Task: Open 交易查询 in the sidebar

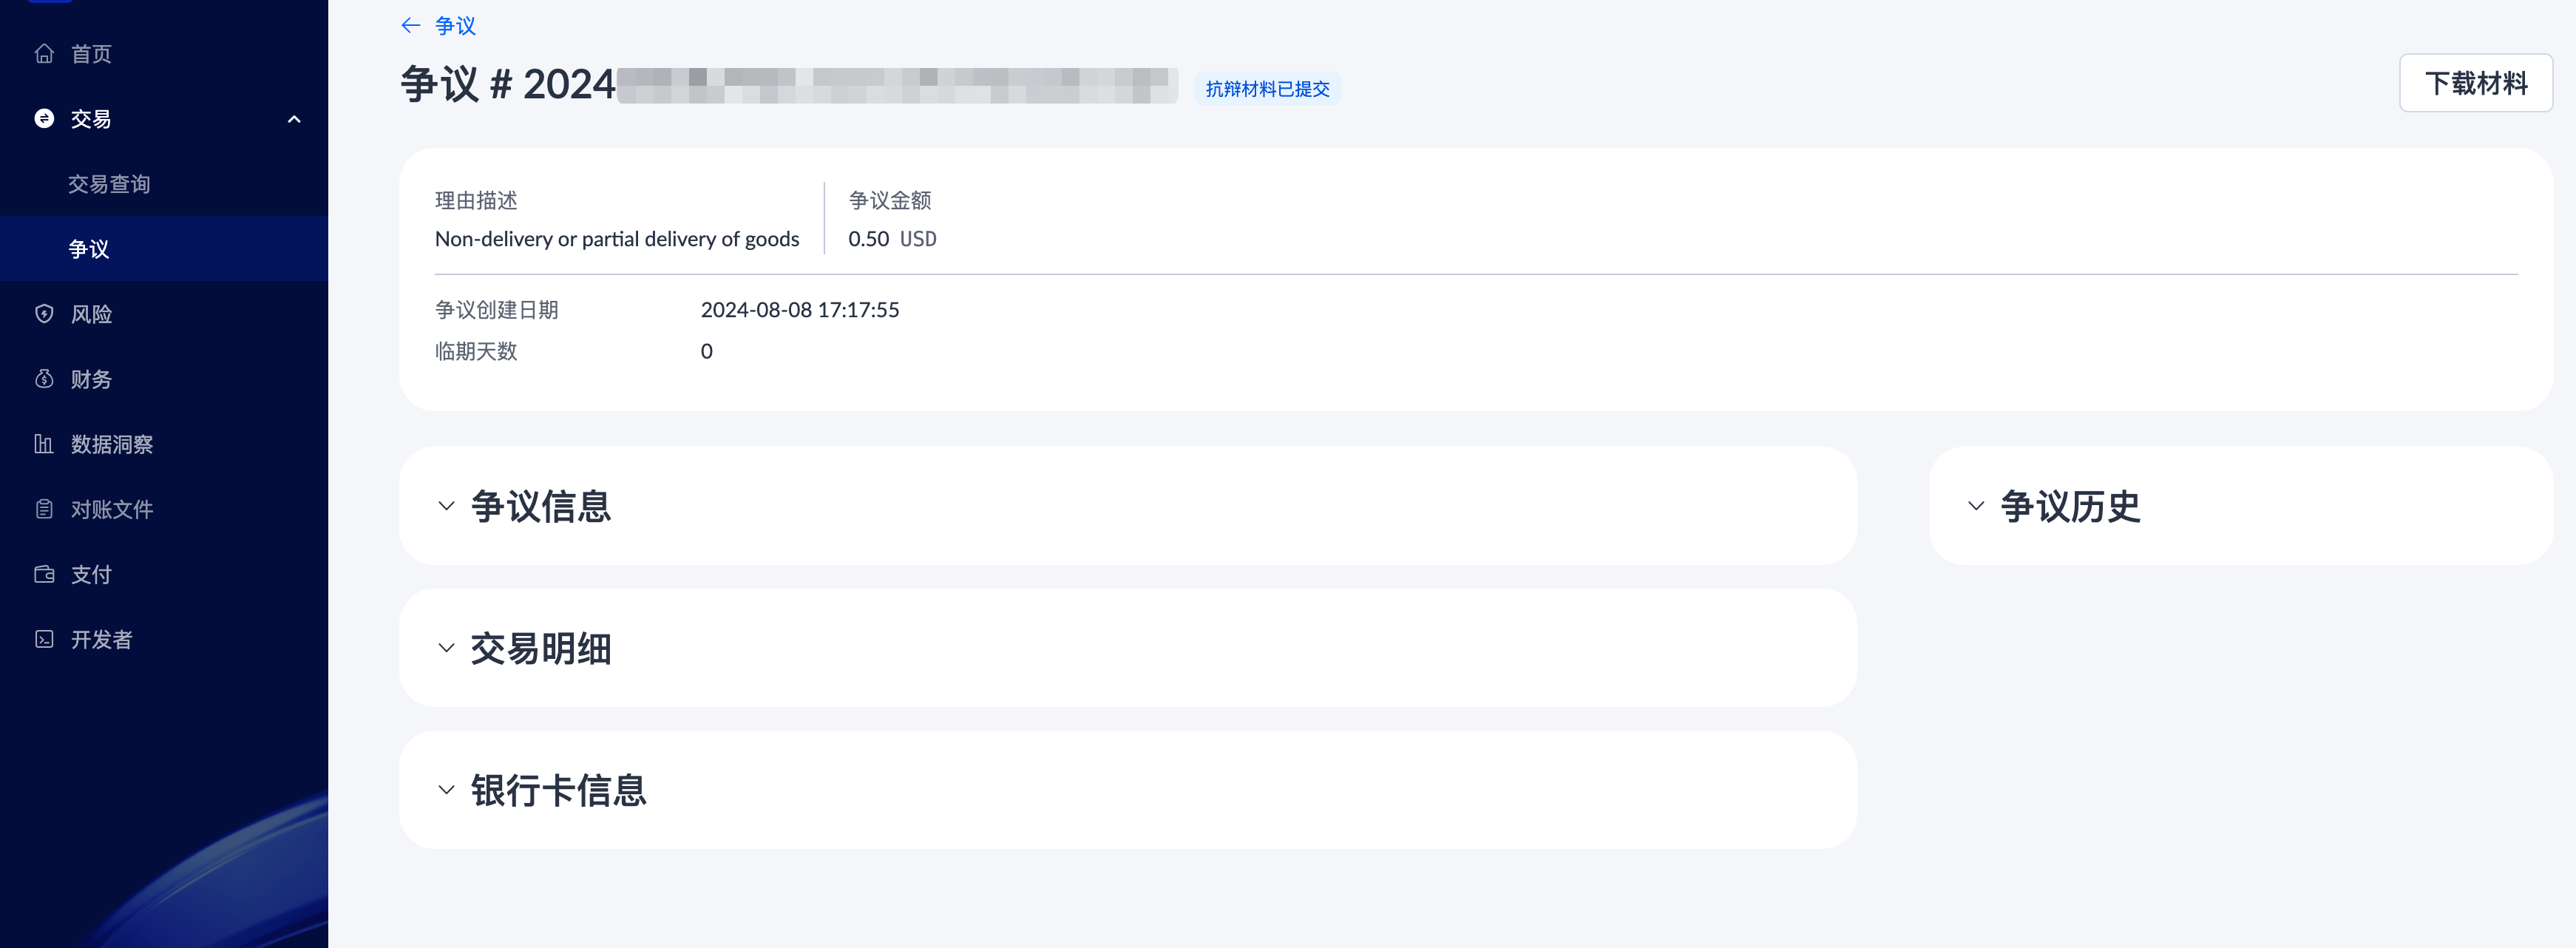Action: click(109, 184)
